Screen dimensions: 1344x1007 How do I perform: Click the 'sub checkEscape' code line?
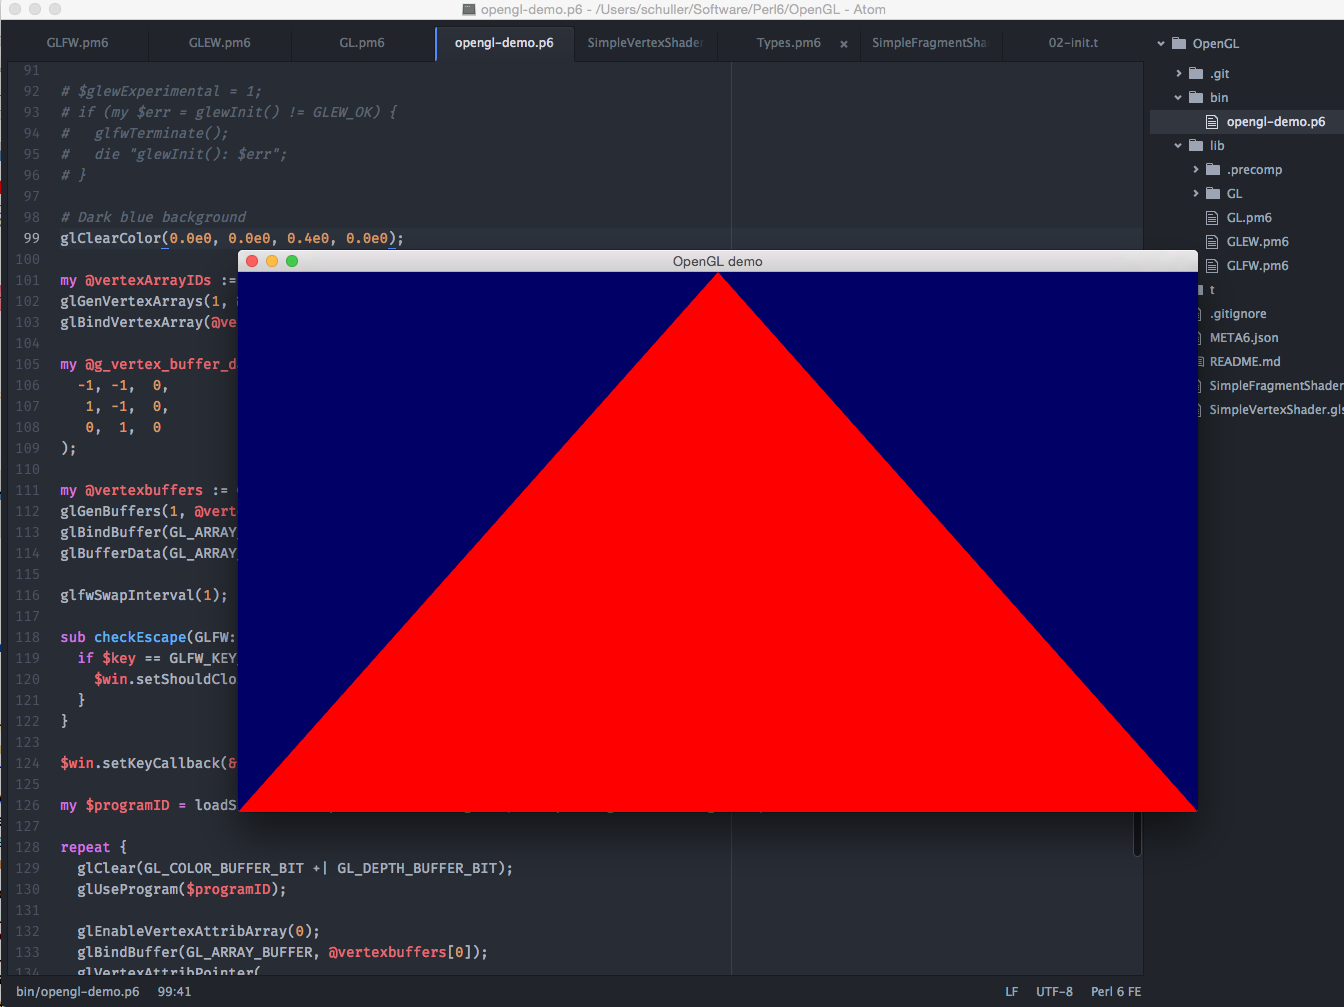[148, 637]
